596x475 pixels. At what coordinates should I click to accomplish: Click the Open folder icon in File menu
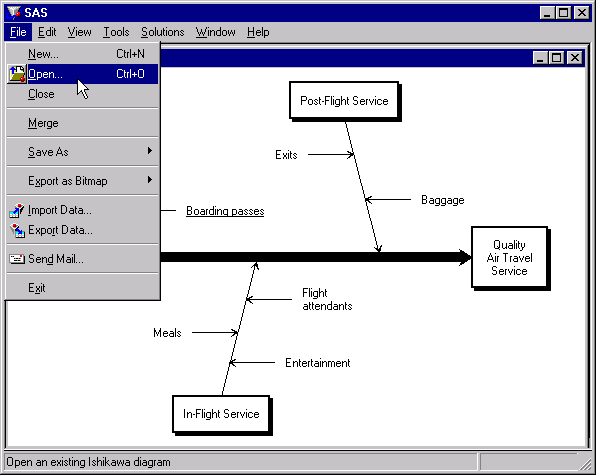[17, 74]
